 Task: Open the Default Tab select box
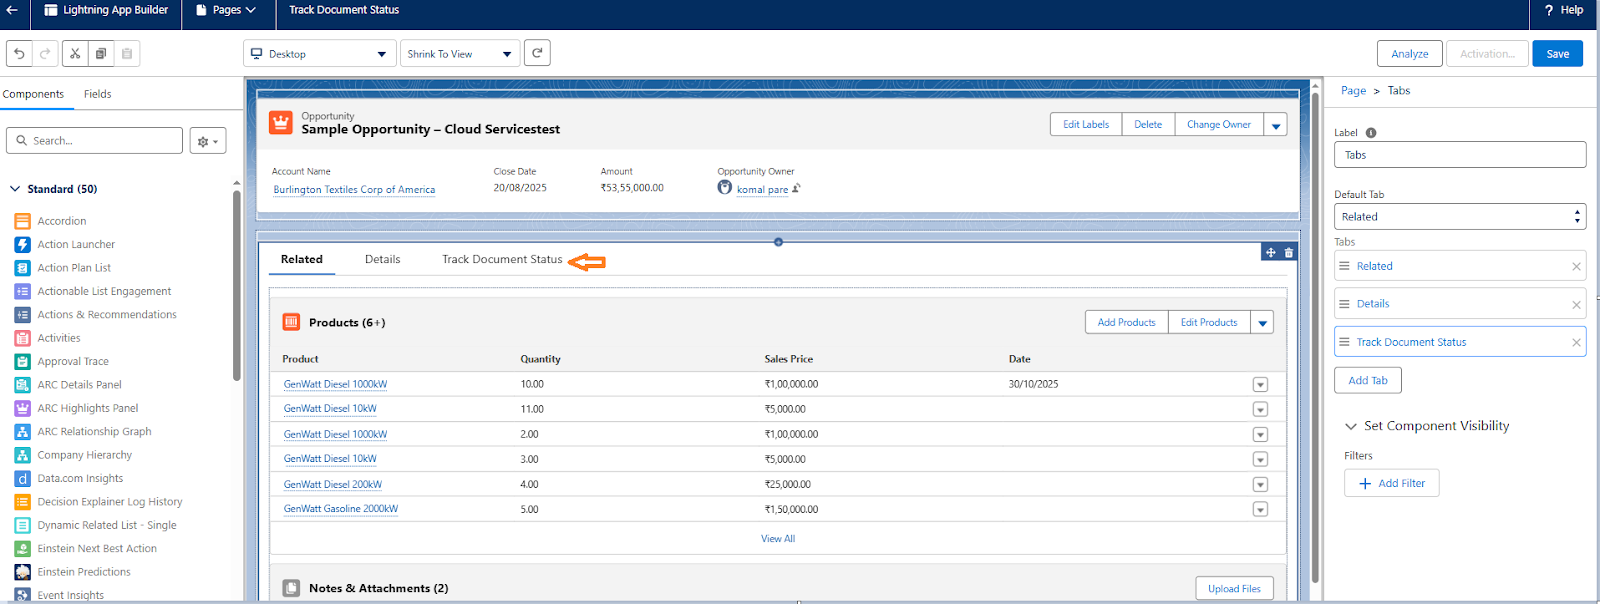tap(1459, 217)
